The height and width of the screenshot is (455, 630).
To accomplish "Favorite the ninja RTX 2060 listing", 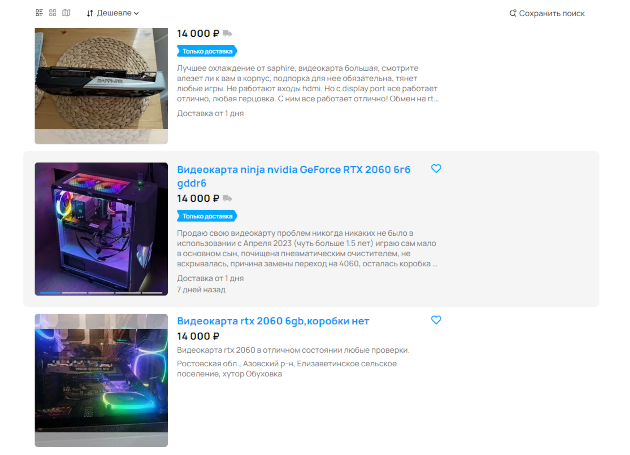I will [x=436, y=168].
